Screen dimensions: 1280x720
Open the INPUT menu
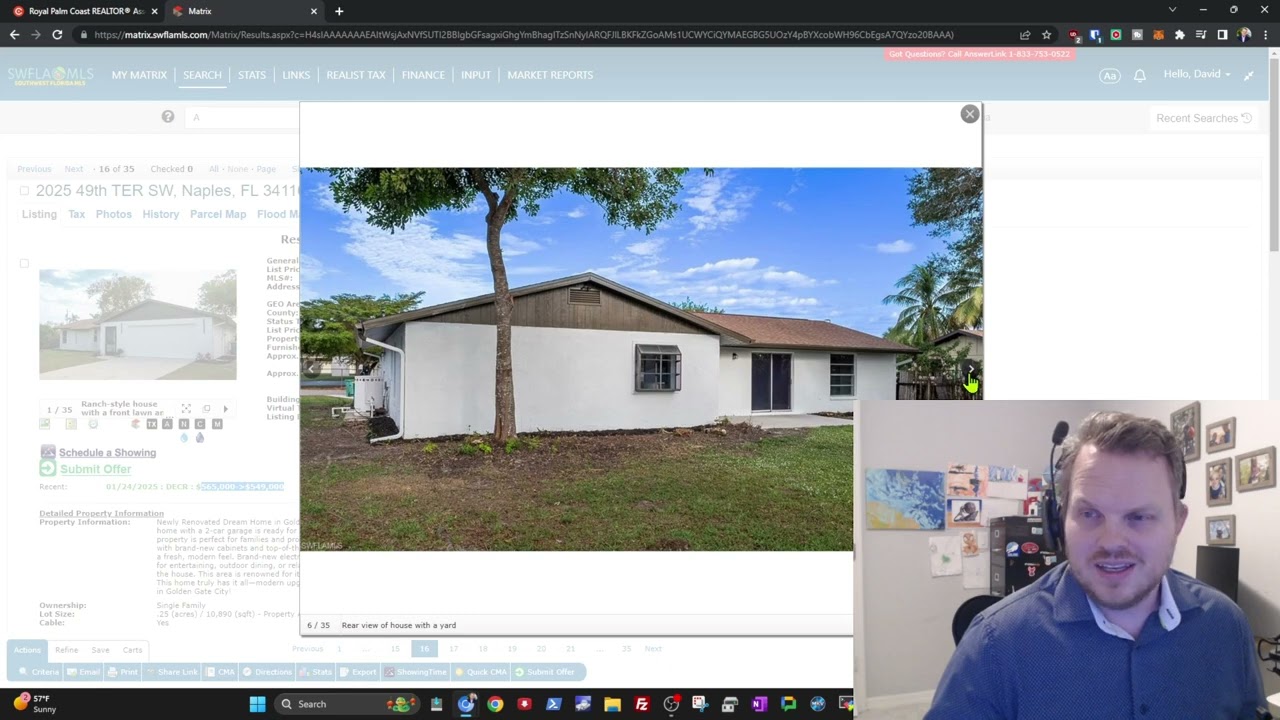click(x=476, y=75)
